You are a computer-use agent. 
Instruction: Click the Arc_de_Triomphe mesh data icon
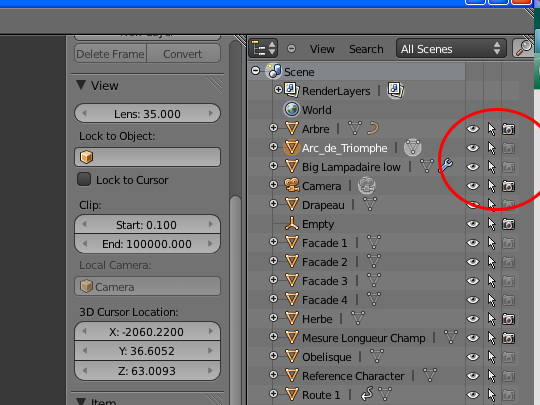(x=413, y=147)
